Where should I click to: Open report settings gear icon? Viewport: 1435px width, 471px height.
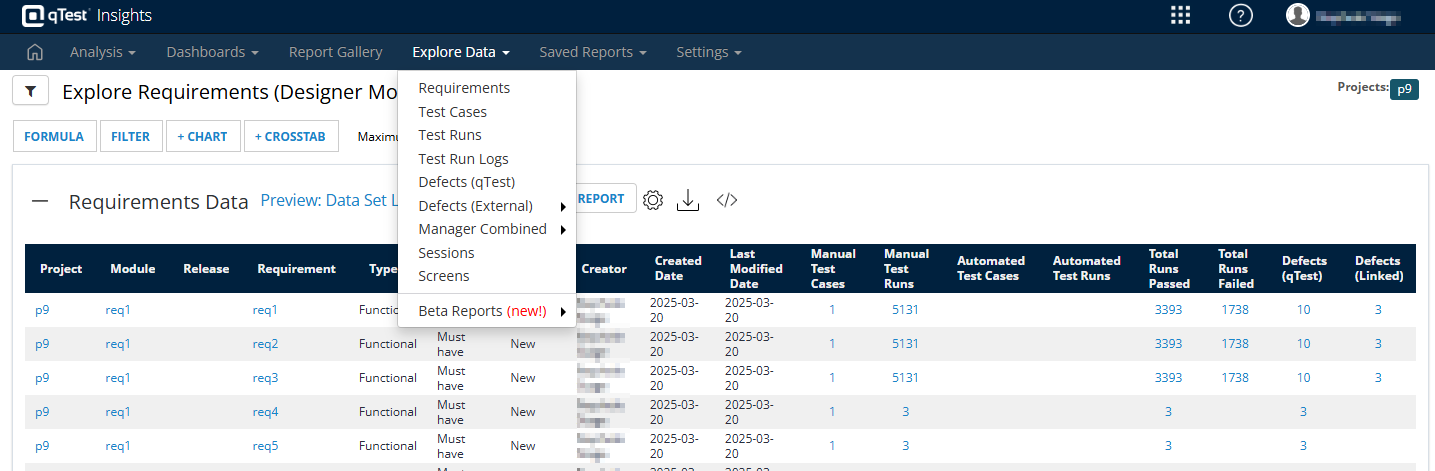point(653,200)
